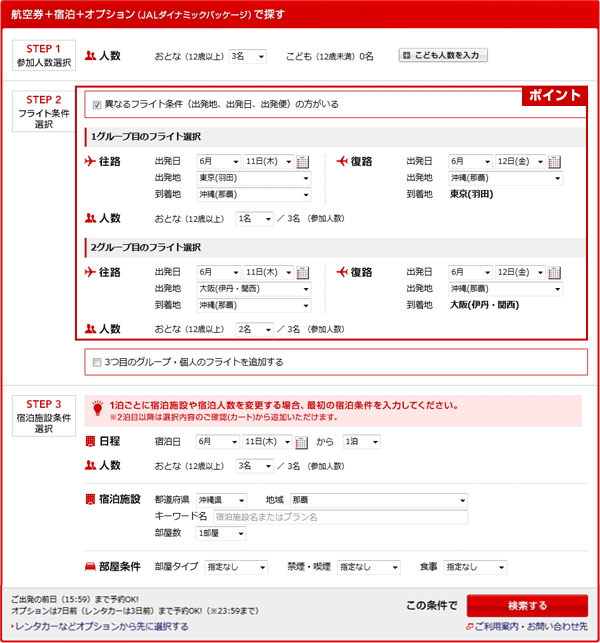Click the red 検索する button
Image resolution: width=600 pixels, height=643 pixels.
[527, 606]
